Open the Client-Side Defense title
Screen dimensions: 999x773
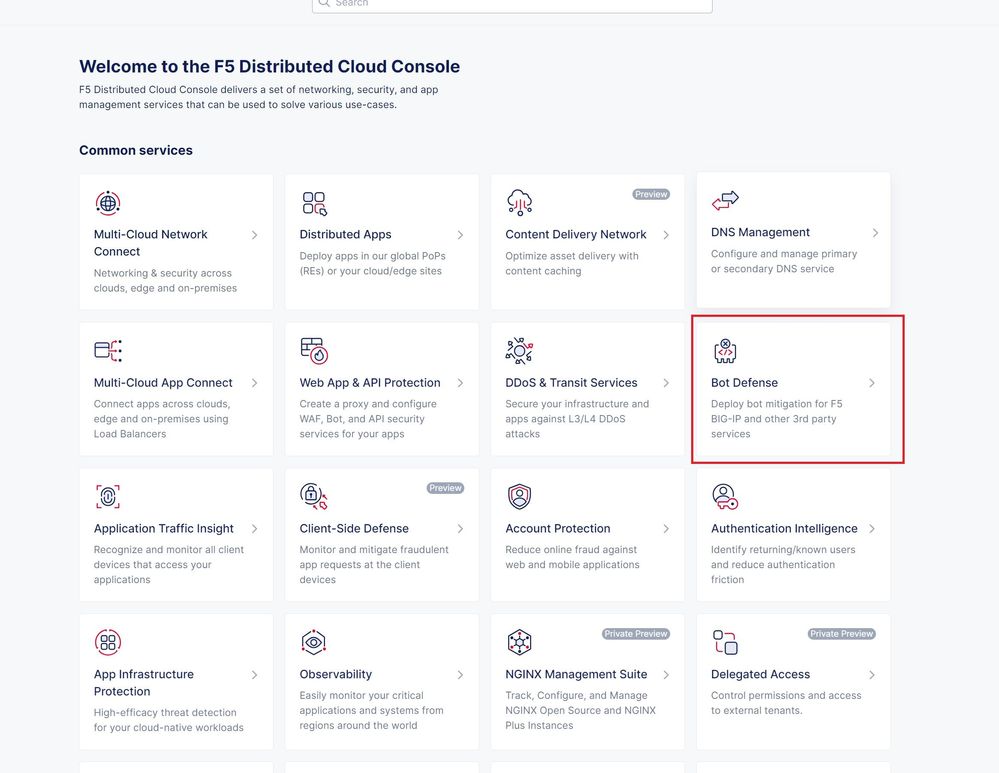(354, 528)
